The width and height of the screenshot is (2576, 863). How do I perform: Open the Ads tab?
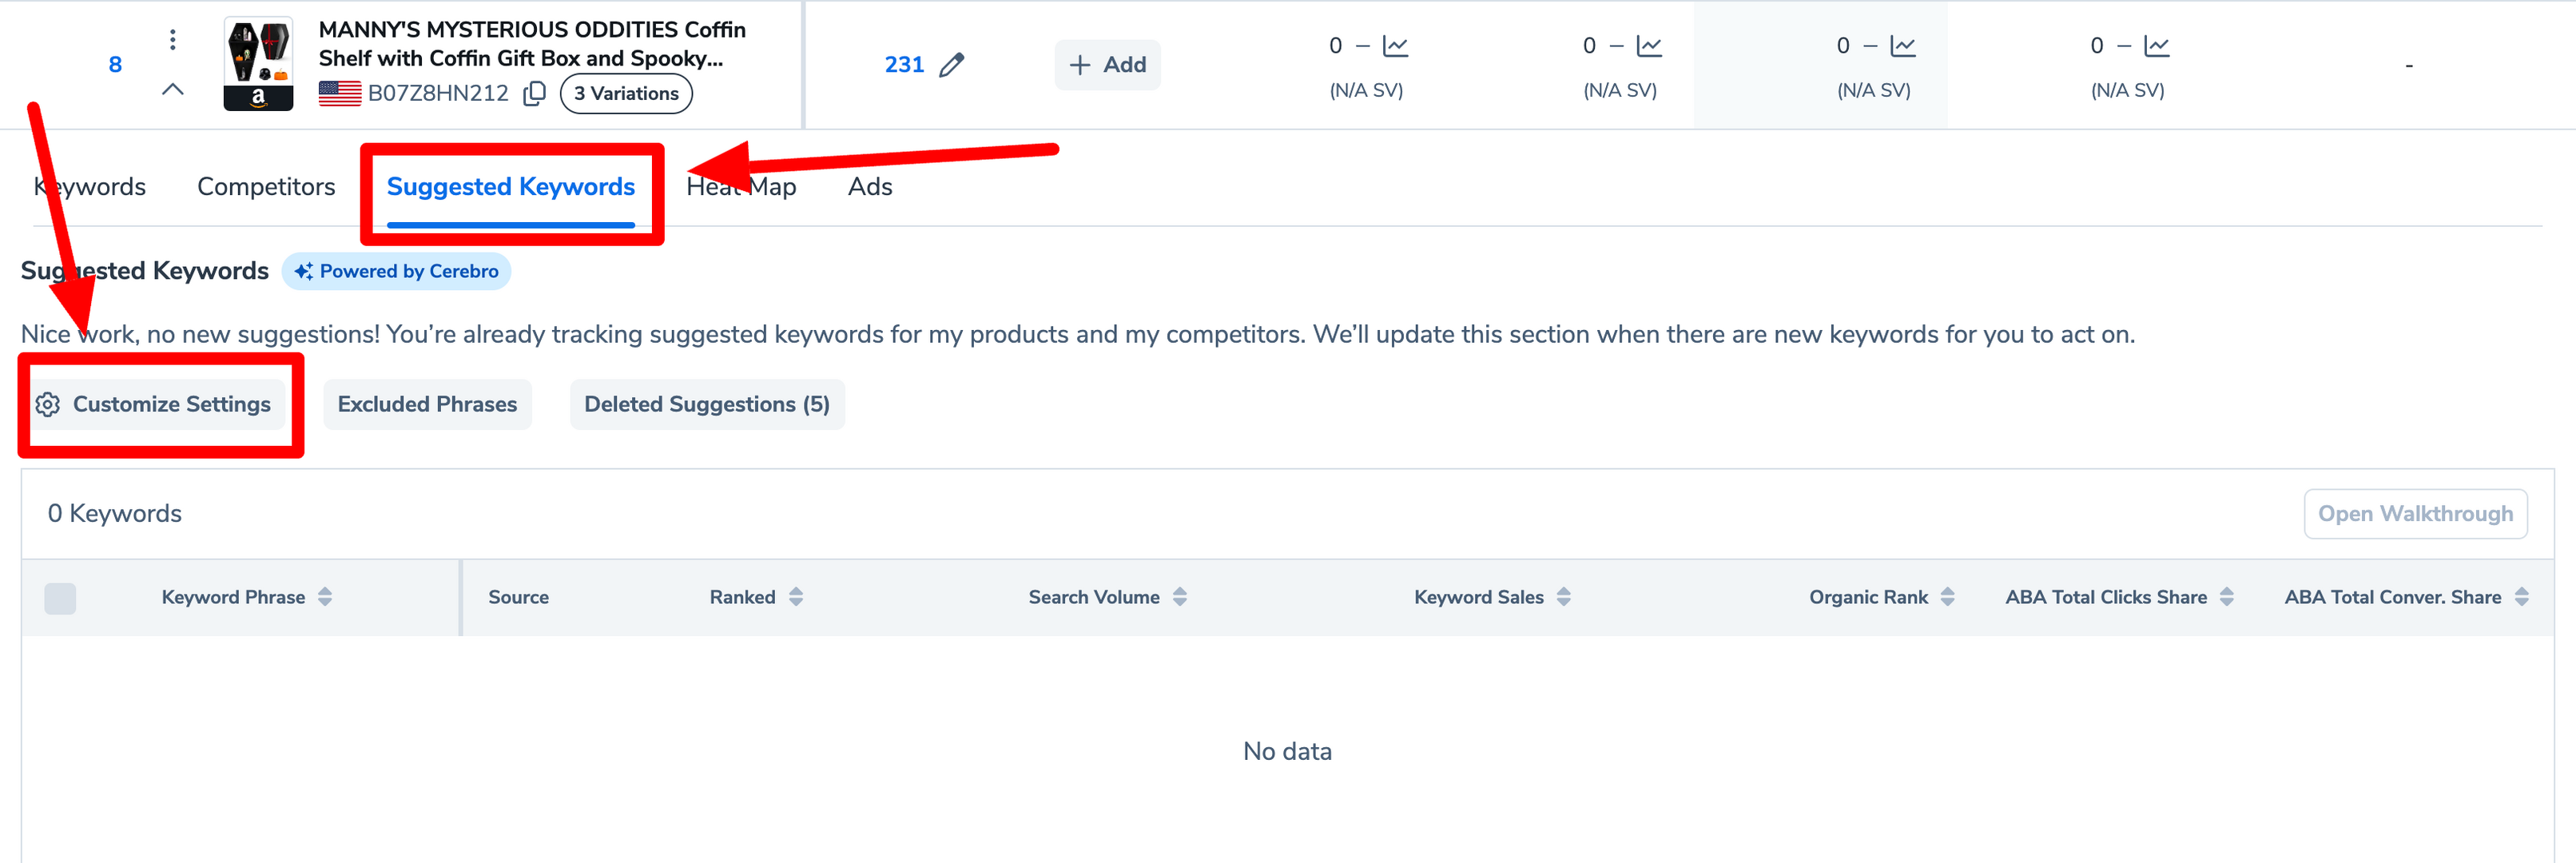click(x=869, y=186)
